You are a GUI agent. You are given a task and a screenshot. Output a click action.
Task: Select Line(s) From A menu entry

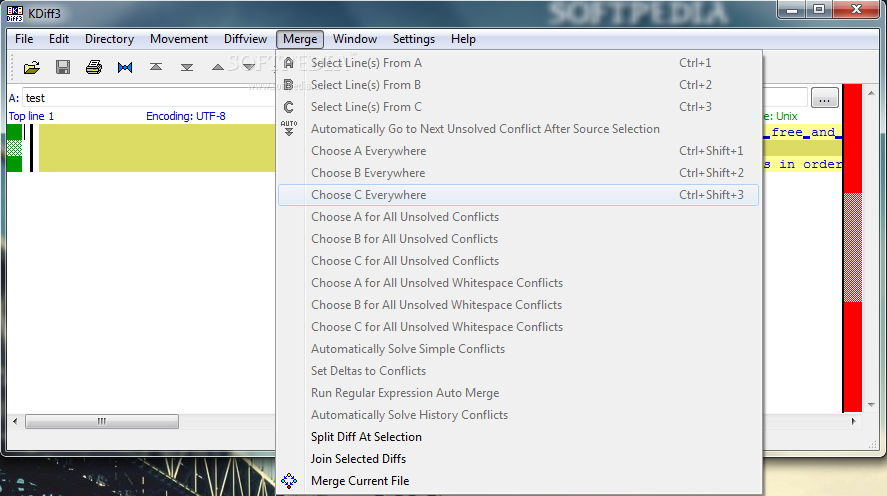[518, 63]
